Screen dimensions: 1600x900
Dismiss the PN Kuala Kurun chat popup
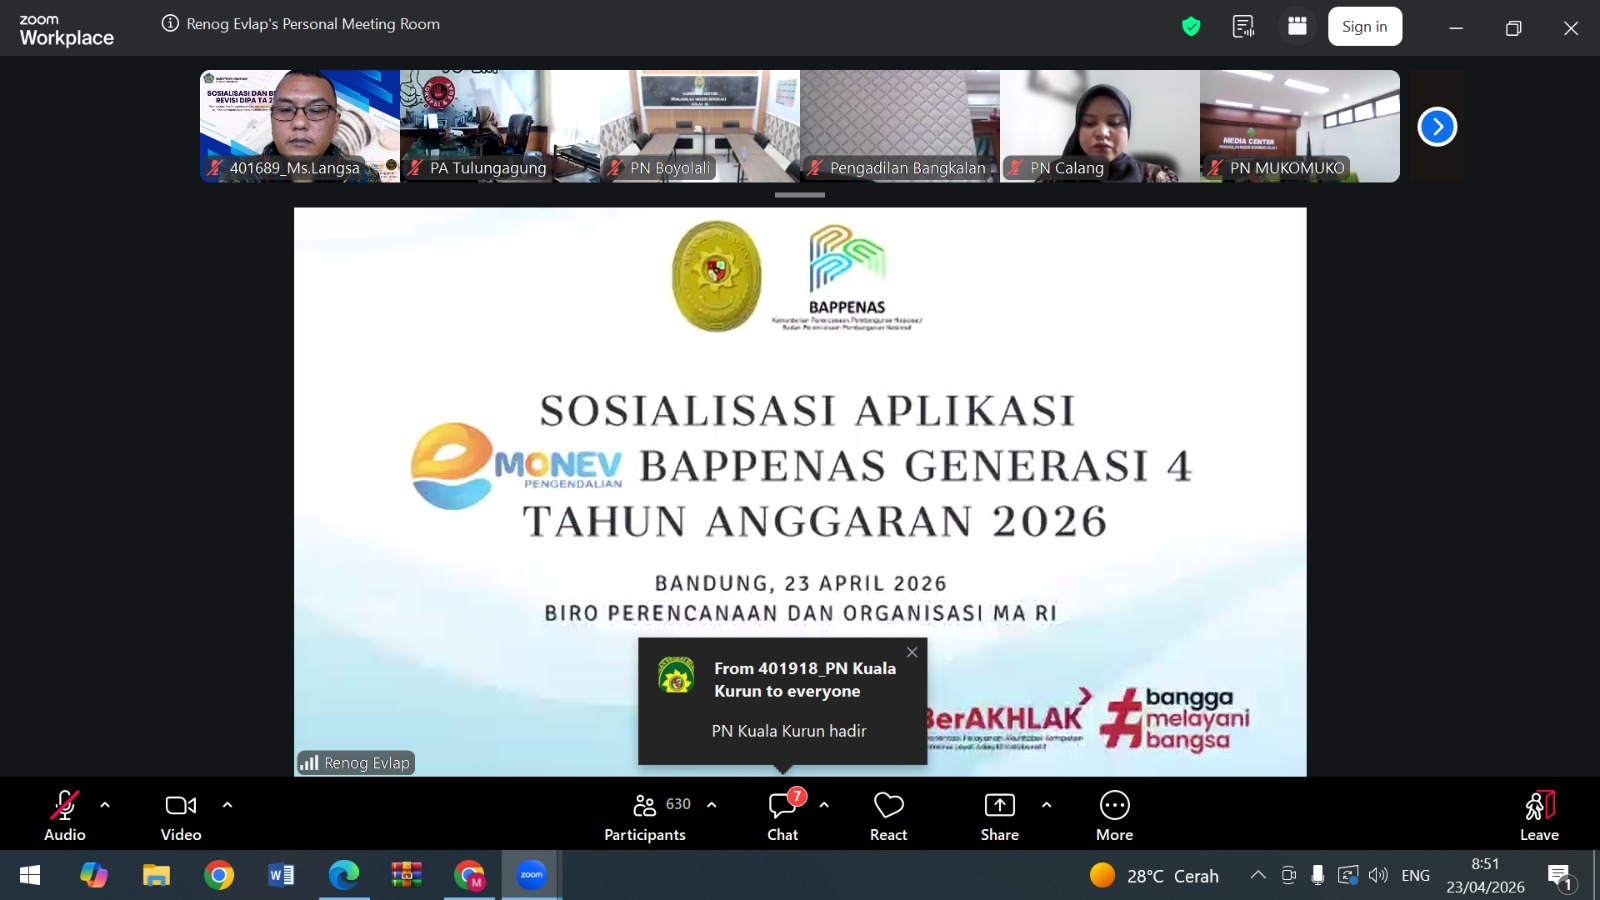click(x=912, y=651)
